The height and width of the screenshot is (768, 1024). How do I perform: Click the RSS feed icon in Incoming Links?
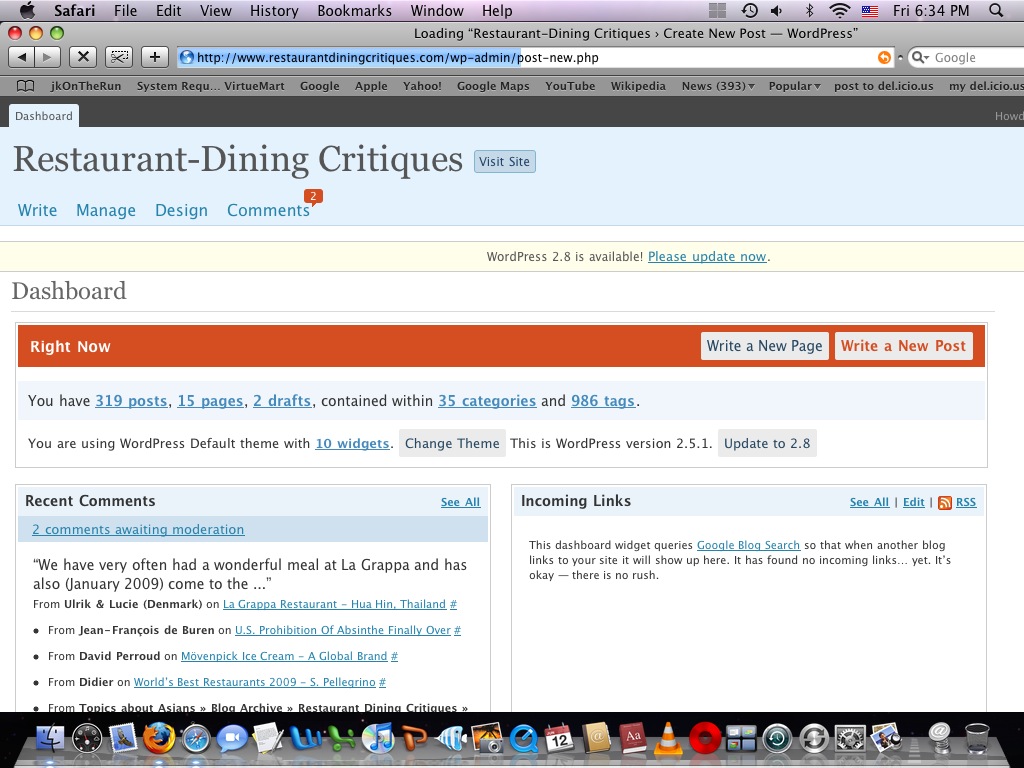pos(945,503)
